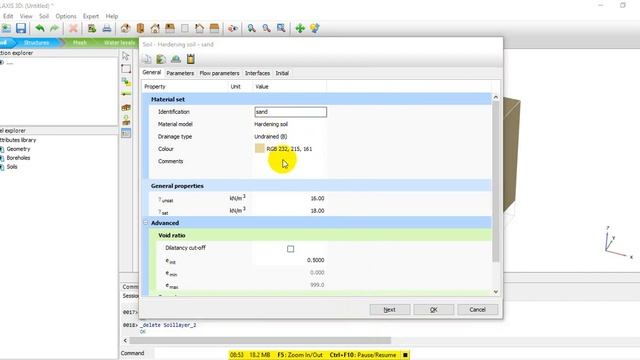This screenshot has height=360, width=640.
Task: Click the zoom out magnifier icon
Action: tap(266, 28)
